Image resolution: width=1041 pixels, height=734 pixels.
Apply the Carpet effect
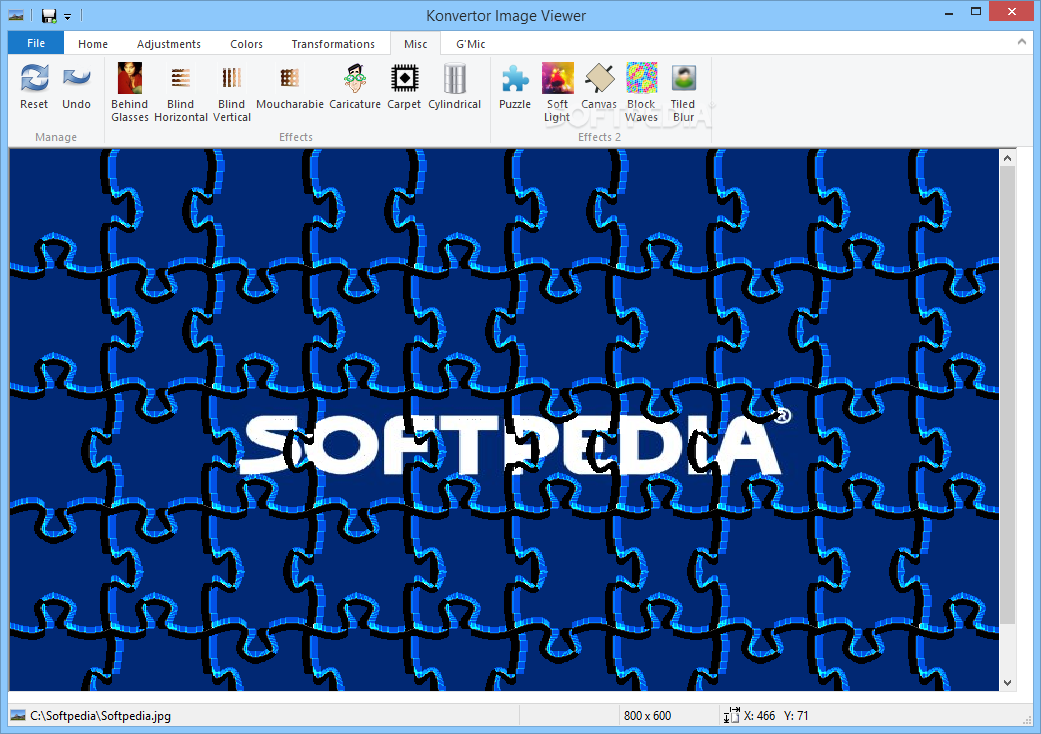coord(404,87)
